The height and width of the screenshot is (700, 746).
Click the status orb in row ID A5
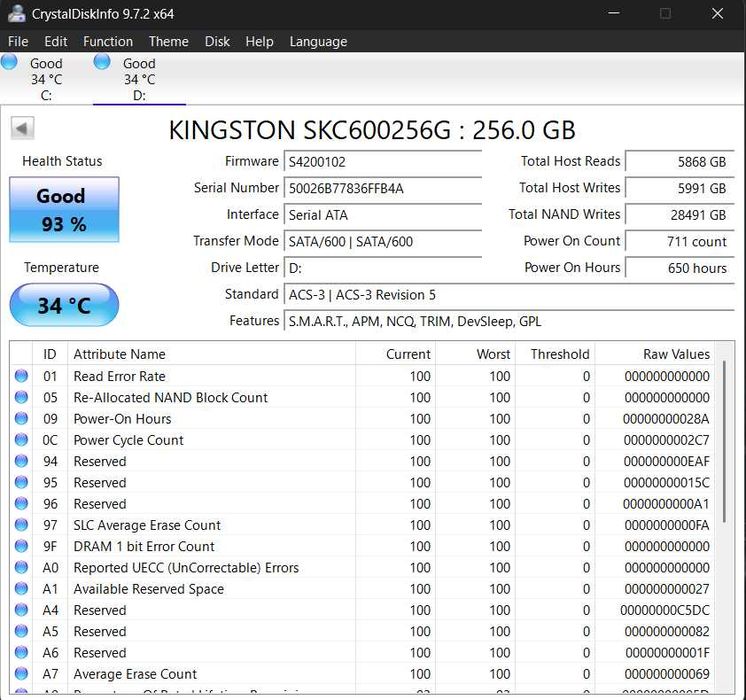click(21, 631)
